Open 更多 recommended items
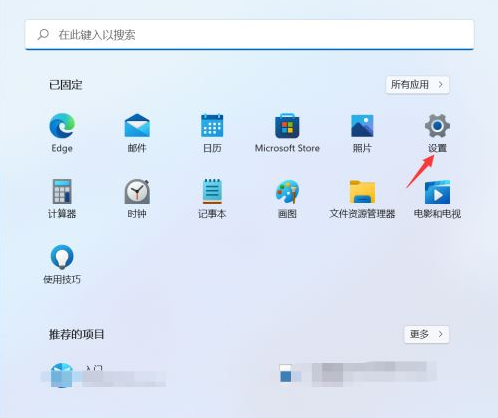This screenshot has width=498, height=418. (x=427, y=334)
